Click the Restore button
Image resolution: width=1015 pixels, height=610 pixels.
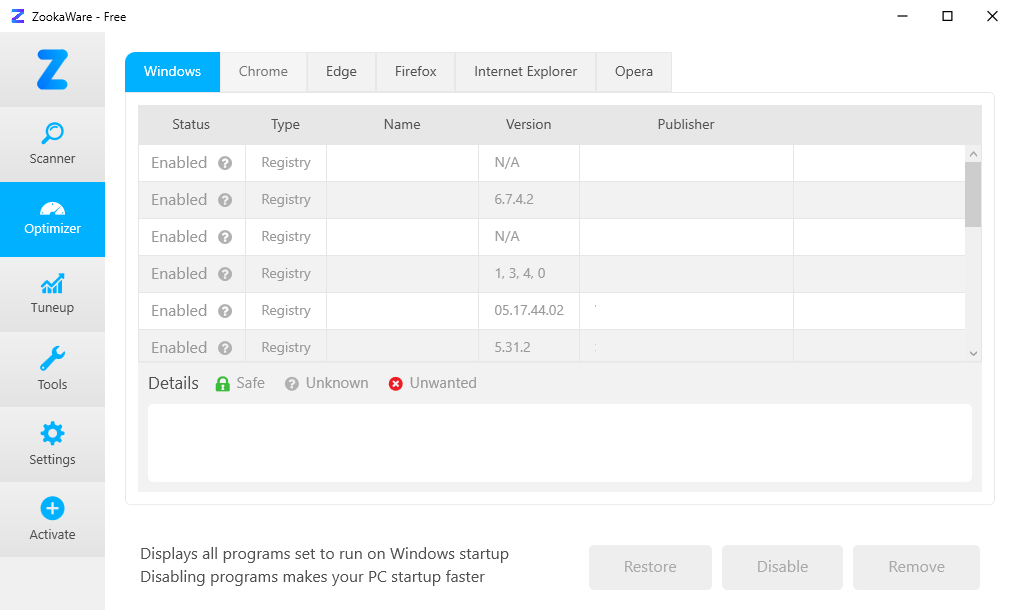[x=650, y=567]
